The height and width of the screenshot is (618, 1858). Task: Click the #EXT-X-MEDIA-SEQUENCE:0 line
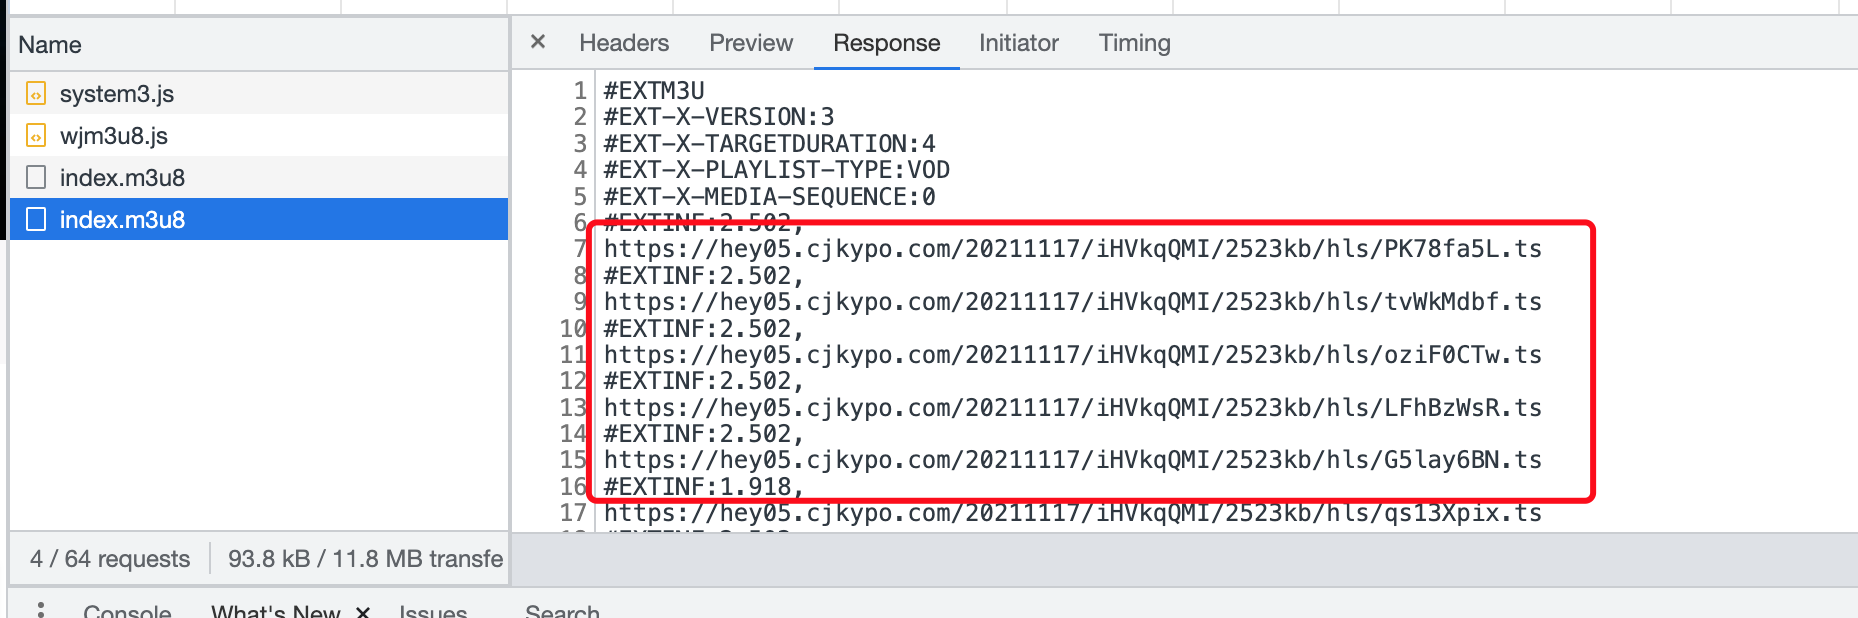[770, 197]
